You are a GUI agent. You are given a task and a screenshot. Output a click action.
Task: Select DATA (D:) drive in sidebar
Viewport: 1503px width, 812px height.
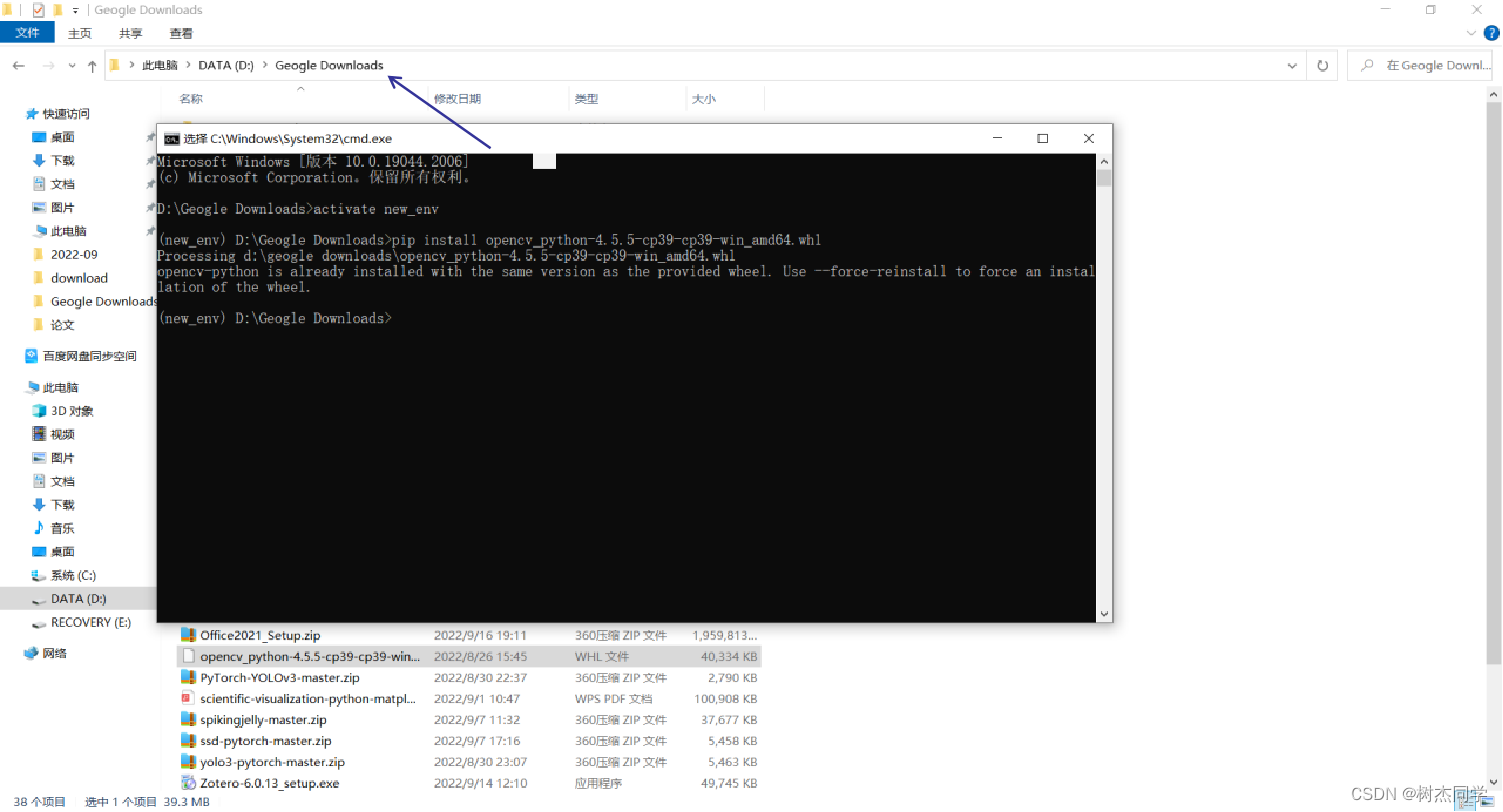(x=78, y=599)
